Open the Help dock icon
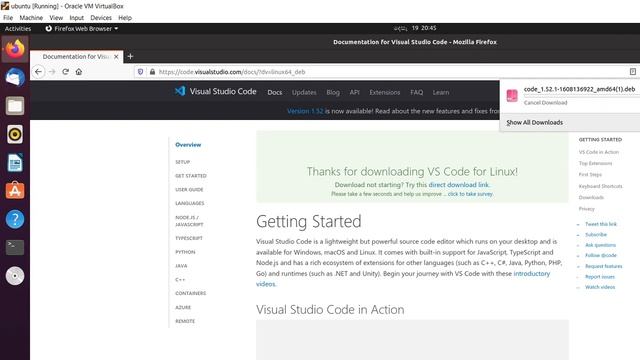Screen dimensions: 640x360 pyautogui.click(x=15, y=219)
